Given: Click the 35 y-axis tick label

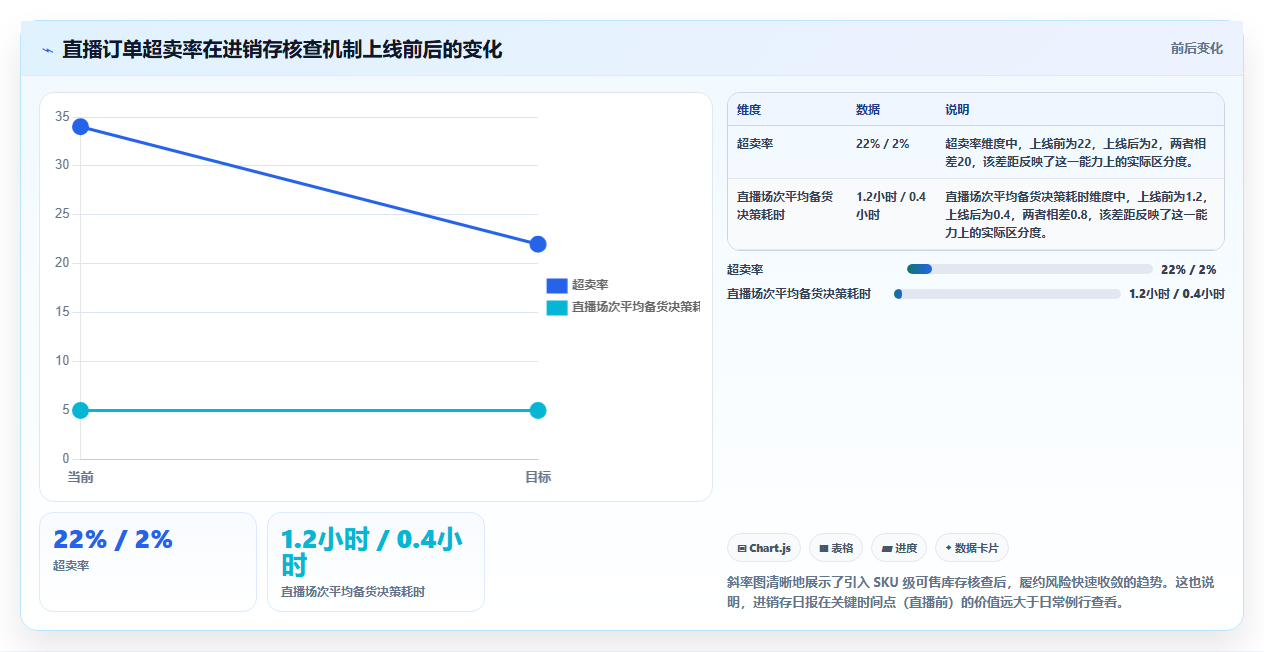Looking at the screenshot, I should pyautogui.click(x=62, y=117).
